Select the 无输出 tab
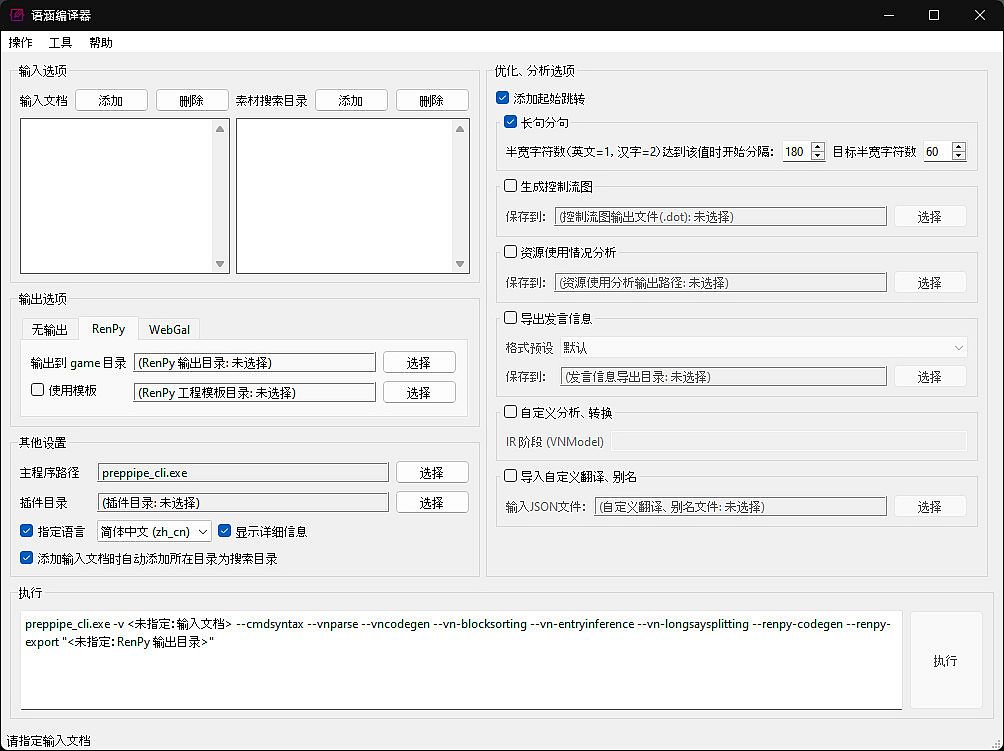This screenshot has width=1004, height=751. [49, 329]
